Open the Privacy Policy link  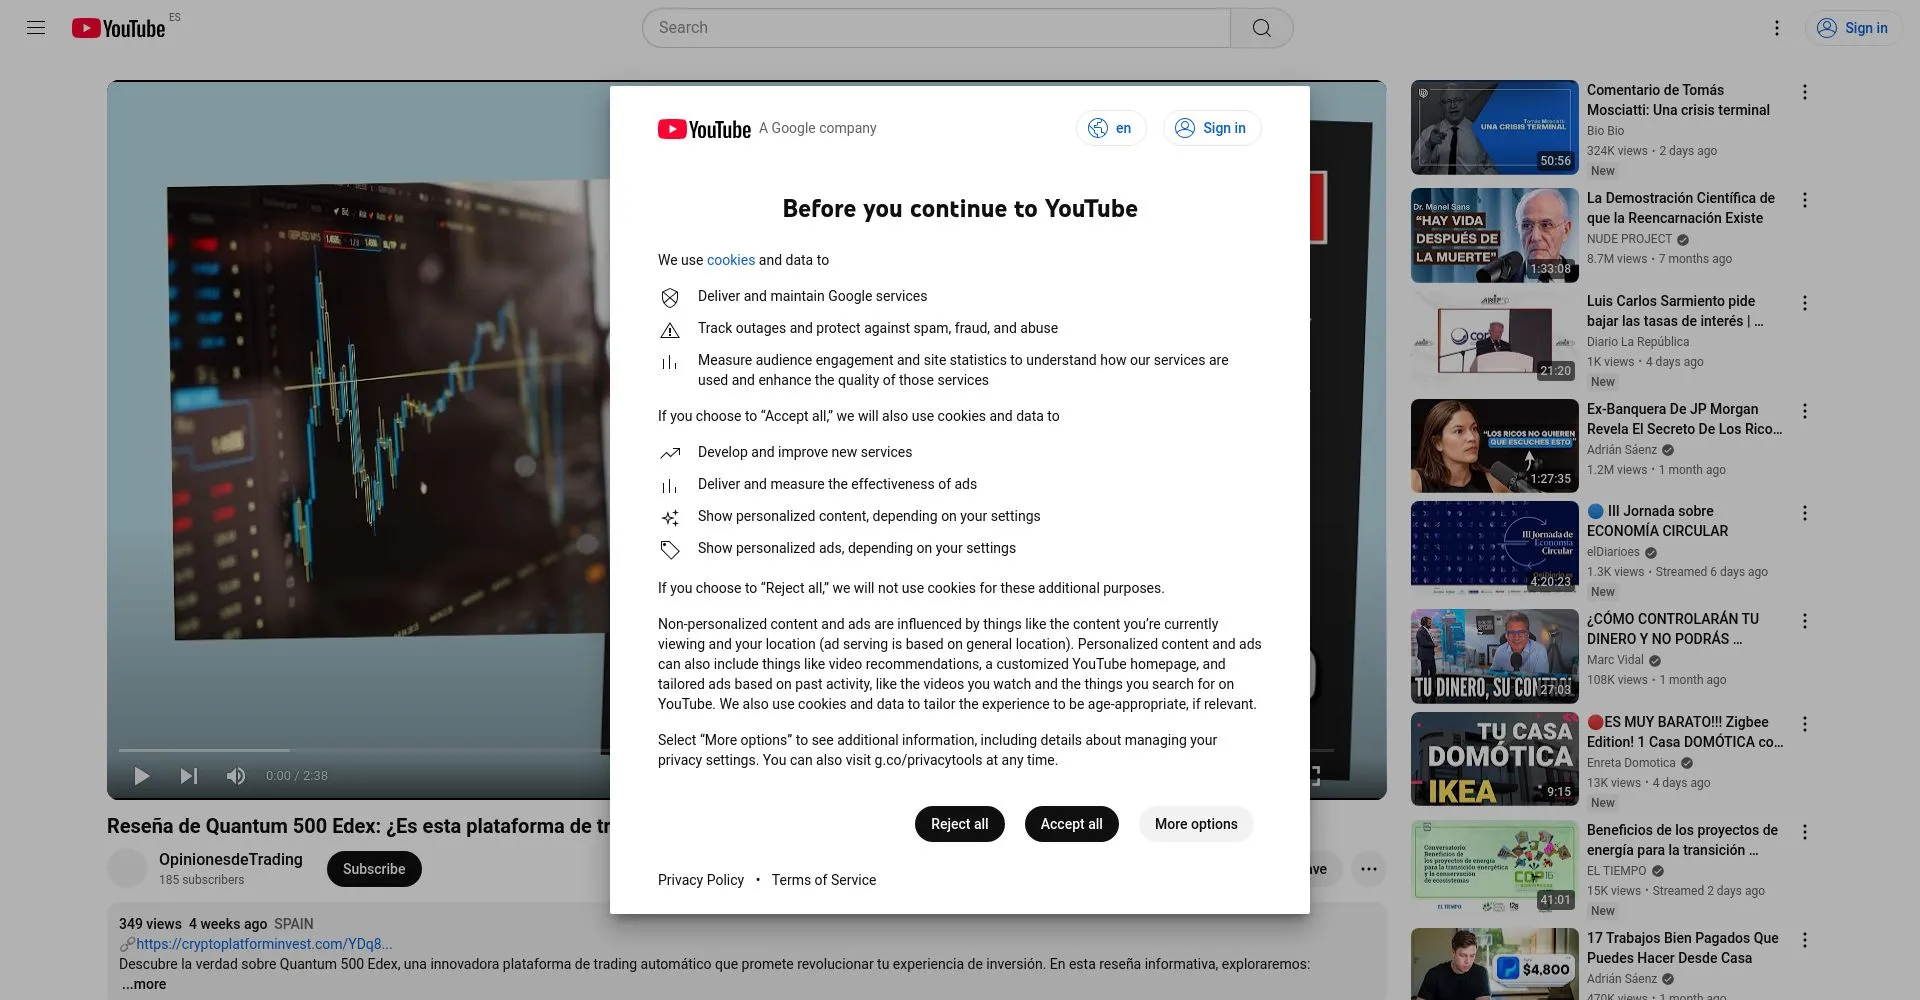[x=701, y=880]
